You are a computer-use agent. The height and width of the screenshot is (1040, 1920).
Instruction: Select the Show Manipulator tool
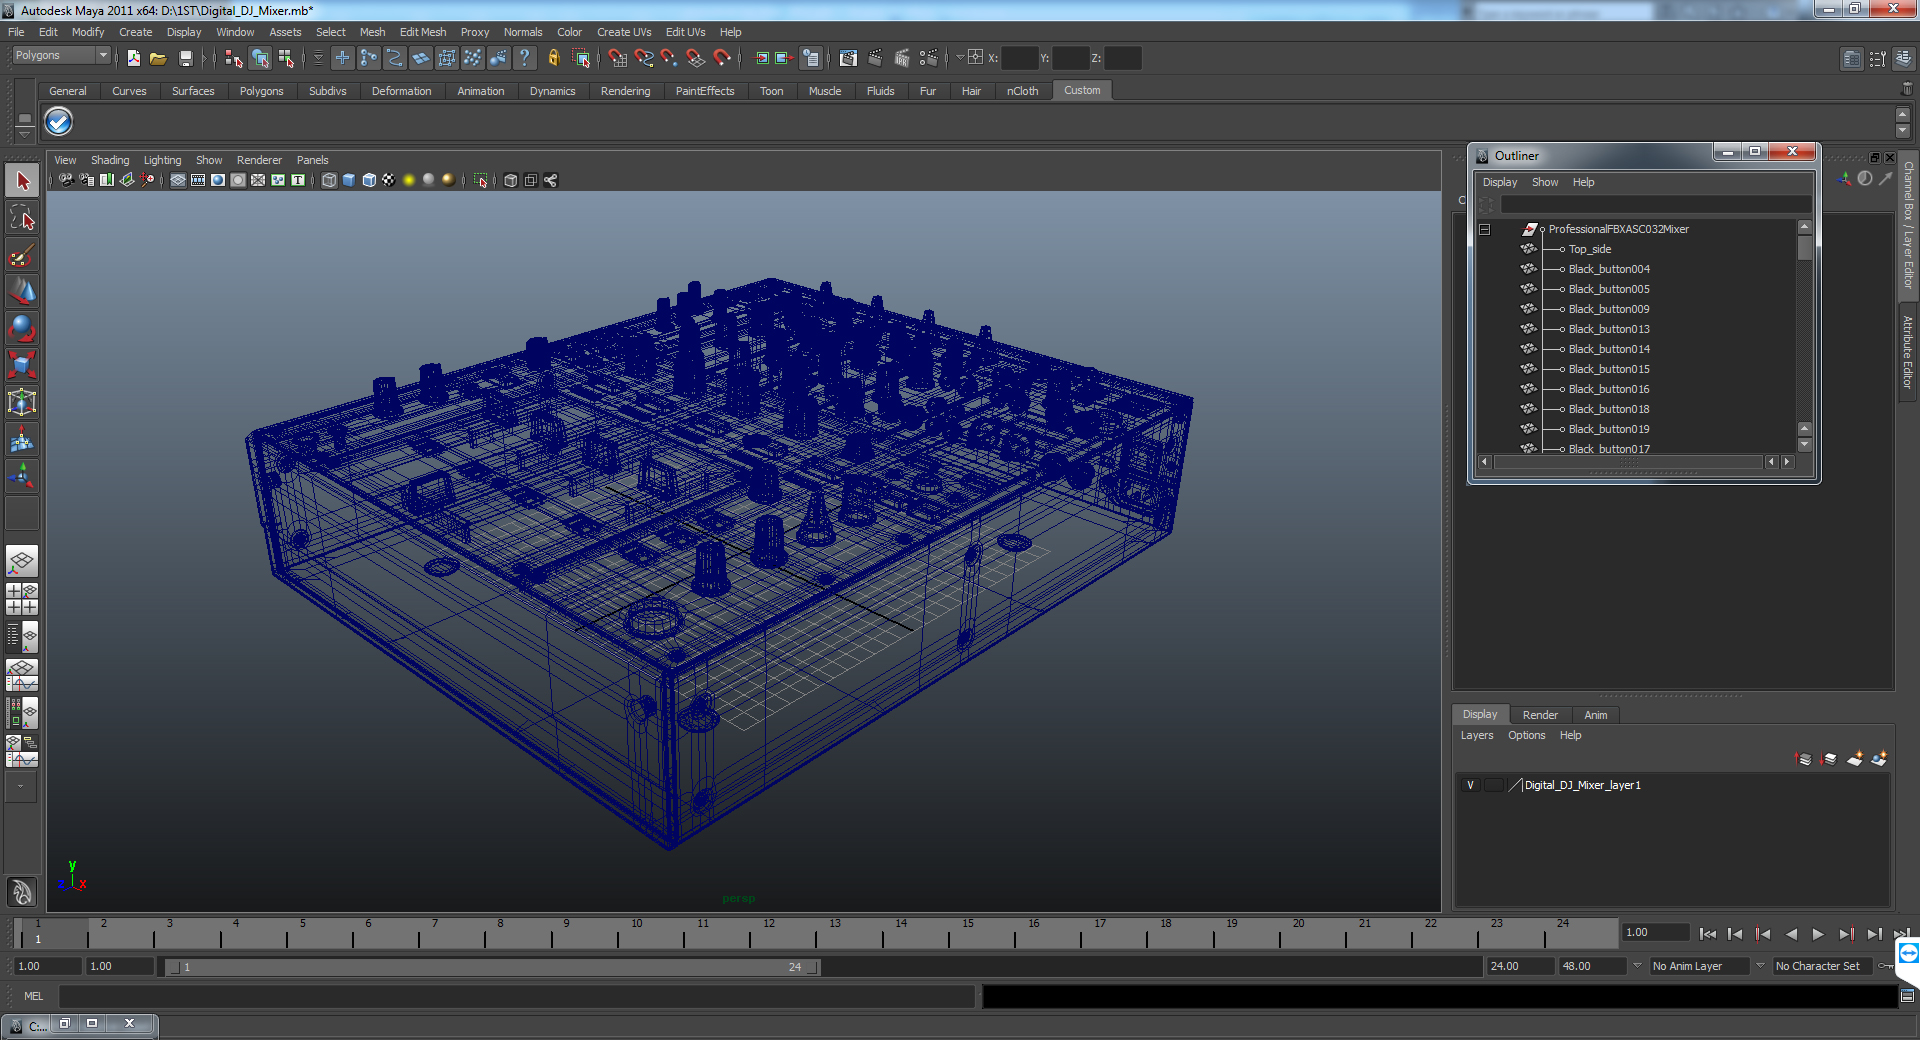click(x=22, y=476)
